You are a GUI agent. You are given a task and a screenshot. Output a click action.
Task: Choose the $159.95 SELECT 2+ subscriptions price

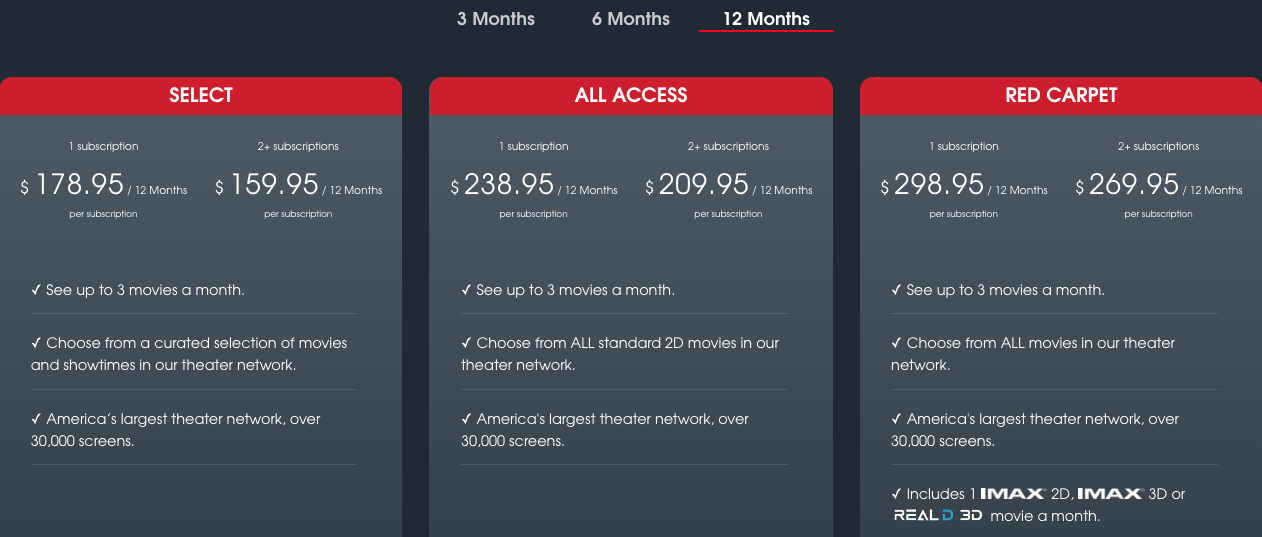(274, 185)
